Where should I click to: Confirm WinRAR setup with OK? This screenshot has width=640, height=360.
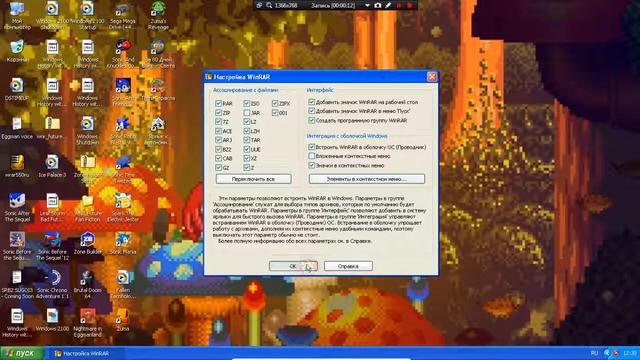pos(293,266)
